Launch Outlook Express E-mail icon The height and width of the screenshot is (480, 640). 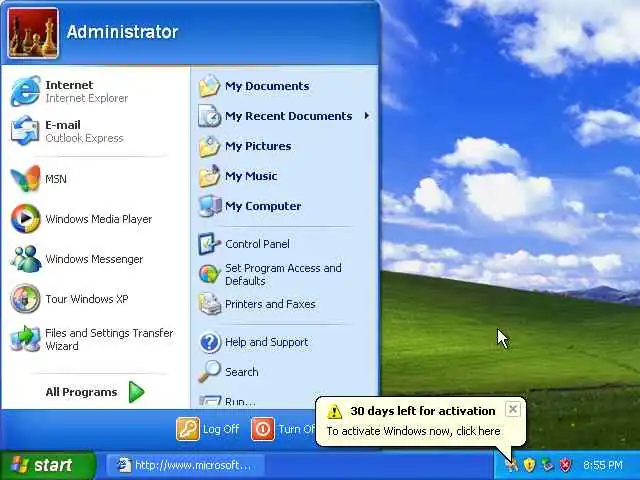25,131
